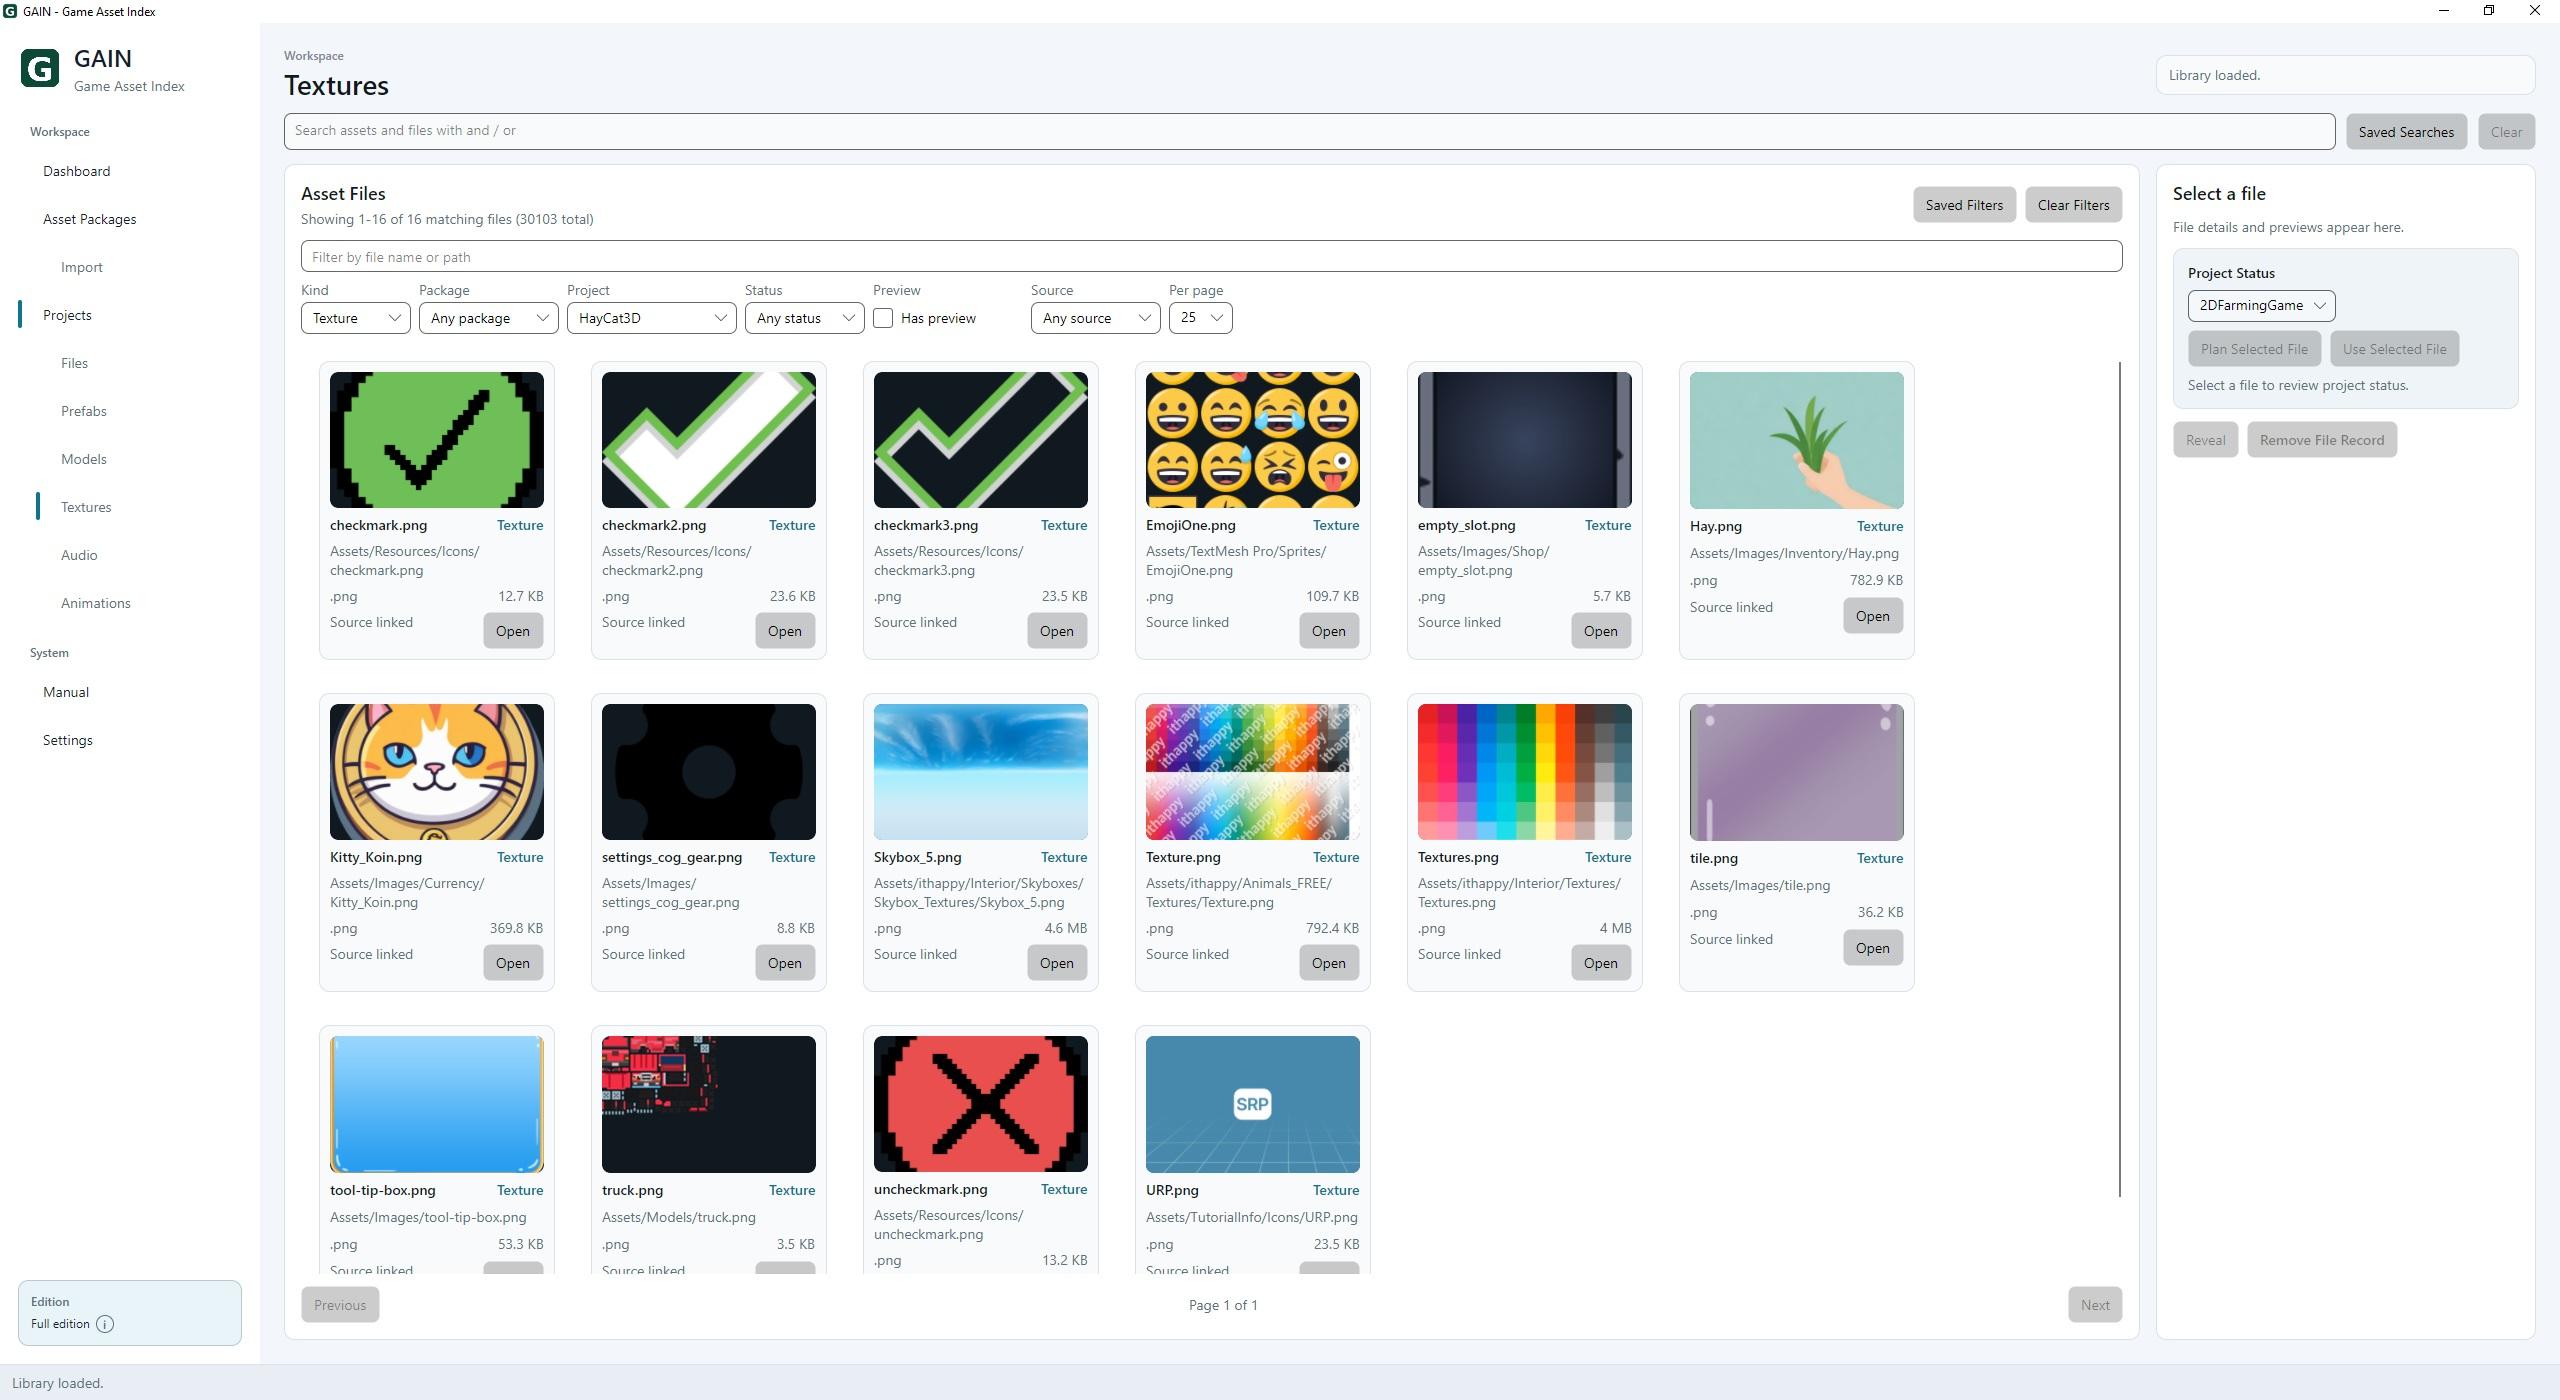Switch to Models view

[84, 459]
